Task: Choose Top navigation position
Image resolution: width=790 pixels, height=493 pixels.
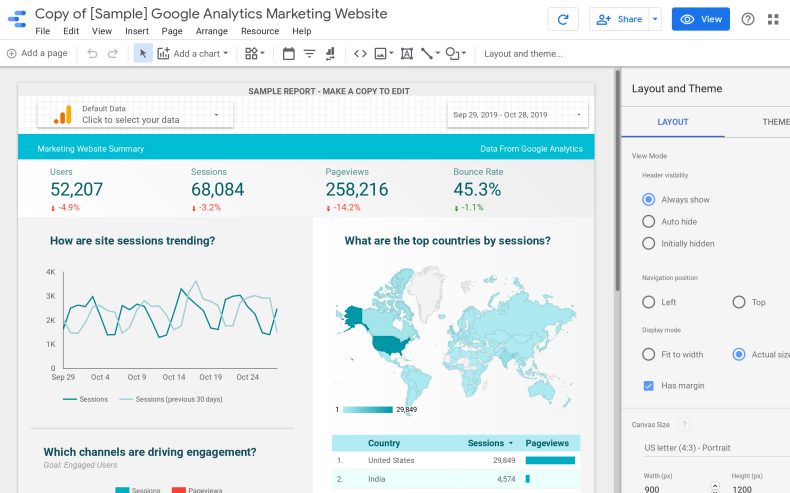Action: tap(739, 302)
